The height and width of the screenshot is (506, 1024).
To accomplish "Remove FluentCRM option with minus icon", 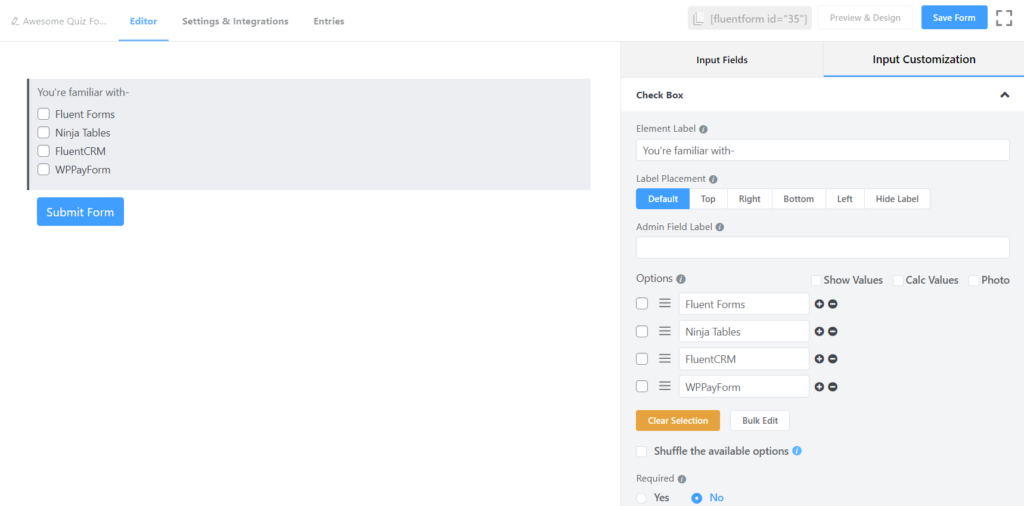I will tap(833, 359).
